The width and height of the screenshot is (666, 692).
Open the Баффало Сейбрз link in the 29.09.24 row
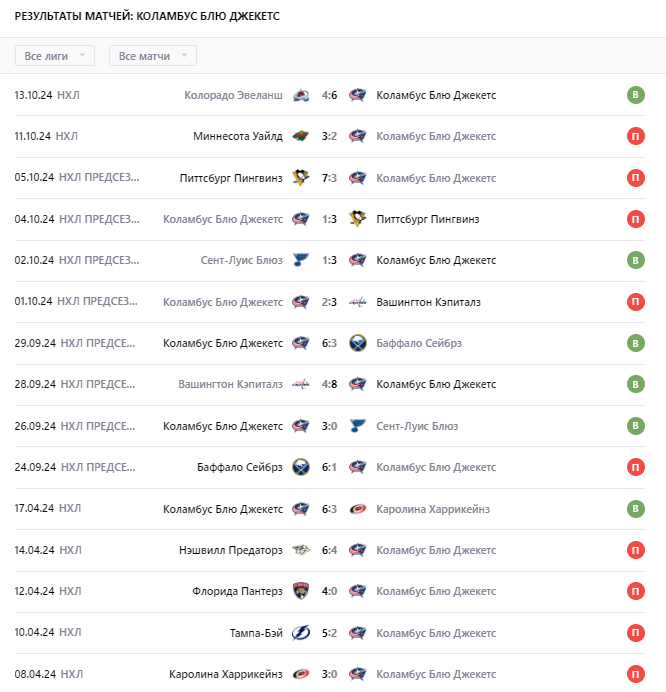[x=419, y=343]
